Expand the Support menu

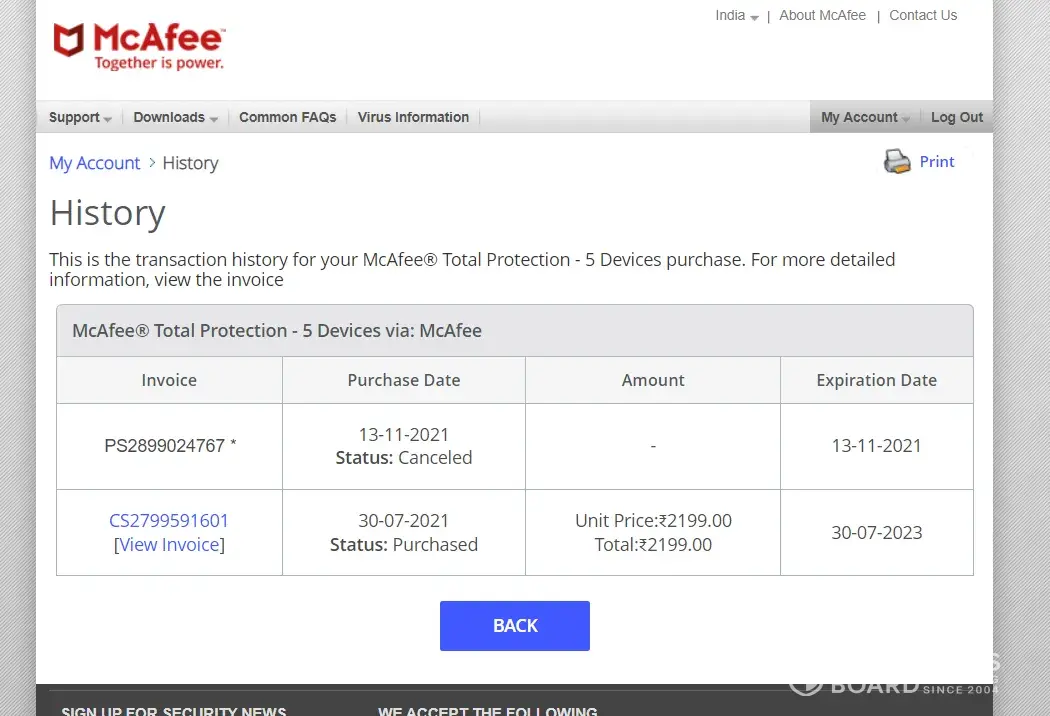pyautogui.click(x=80, y=117)
